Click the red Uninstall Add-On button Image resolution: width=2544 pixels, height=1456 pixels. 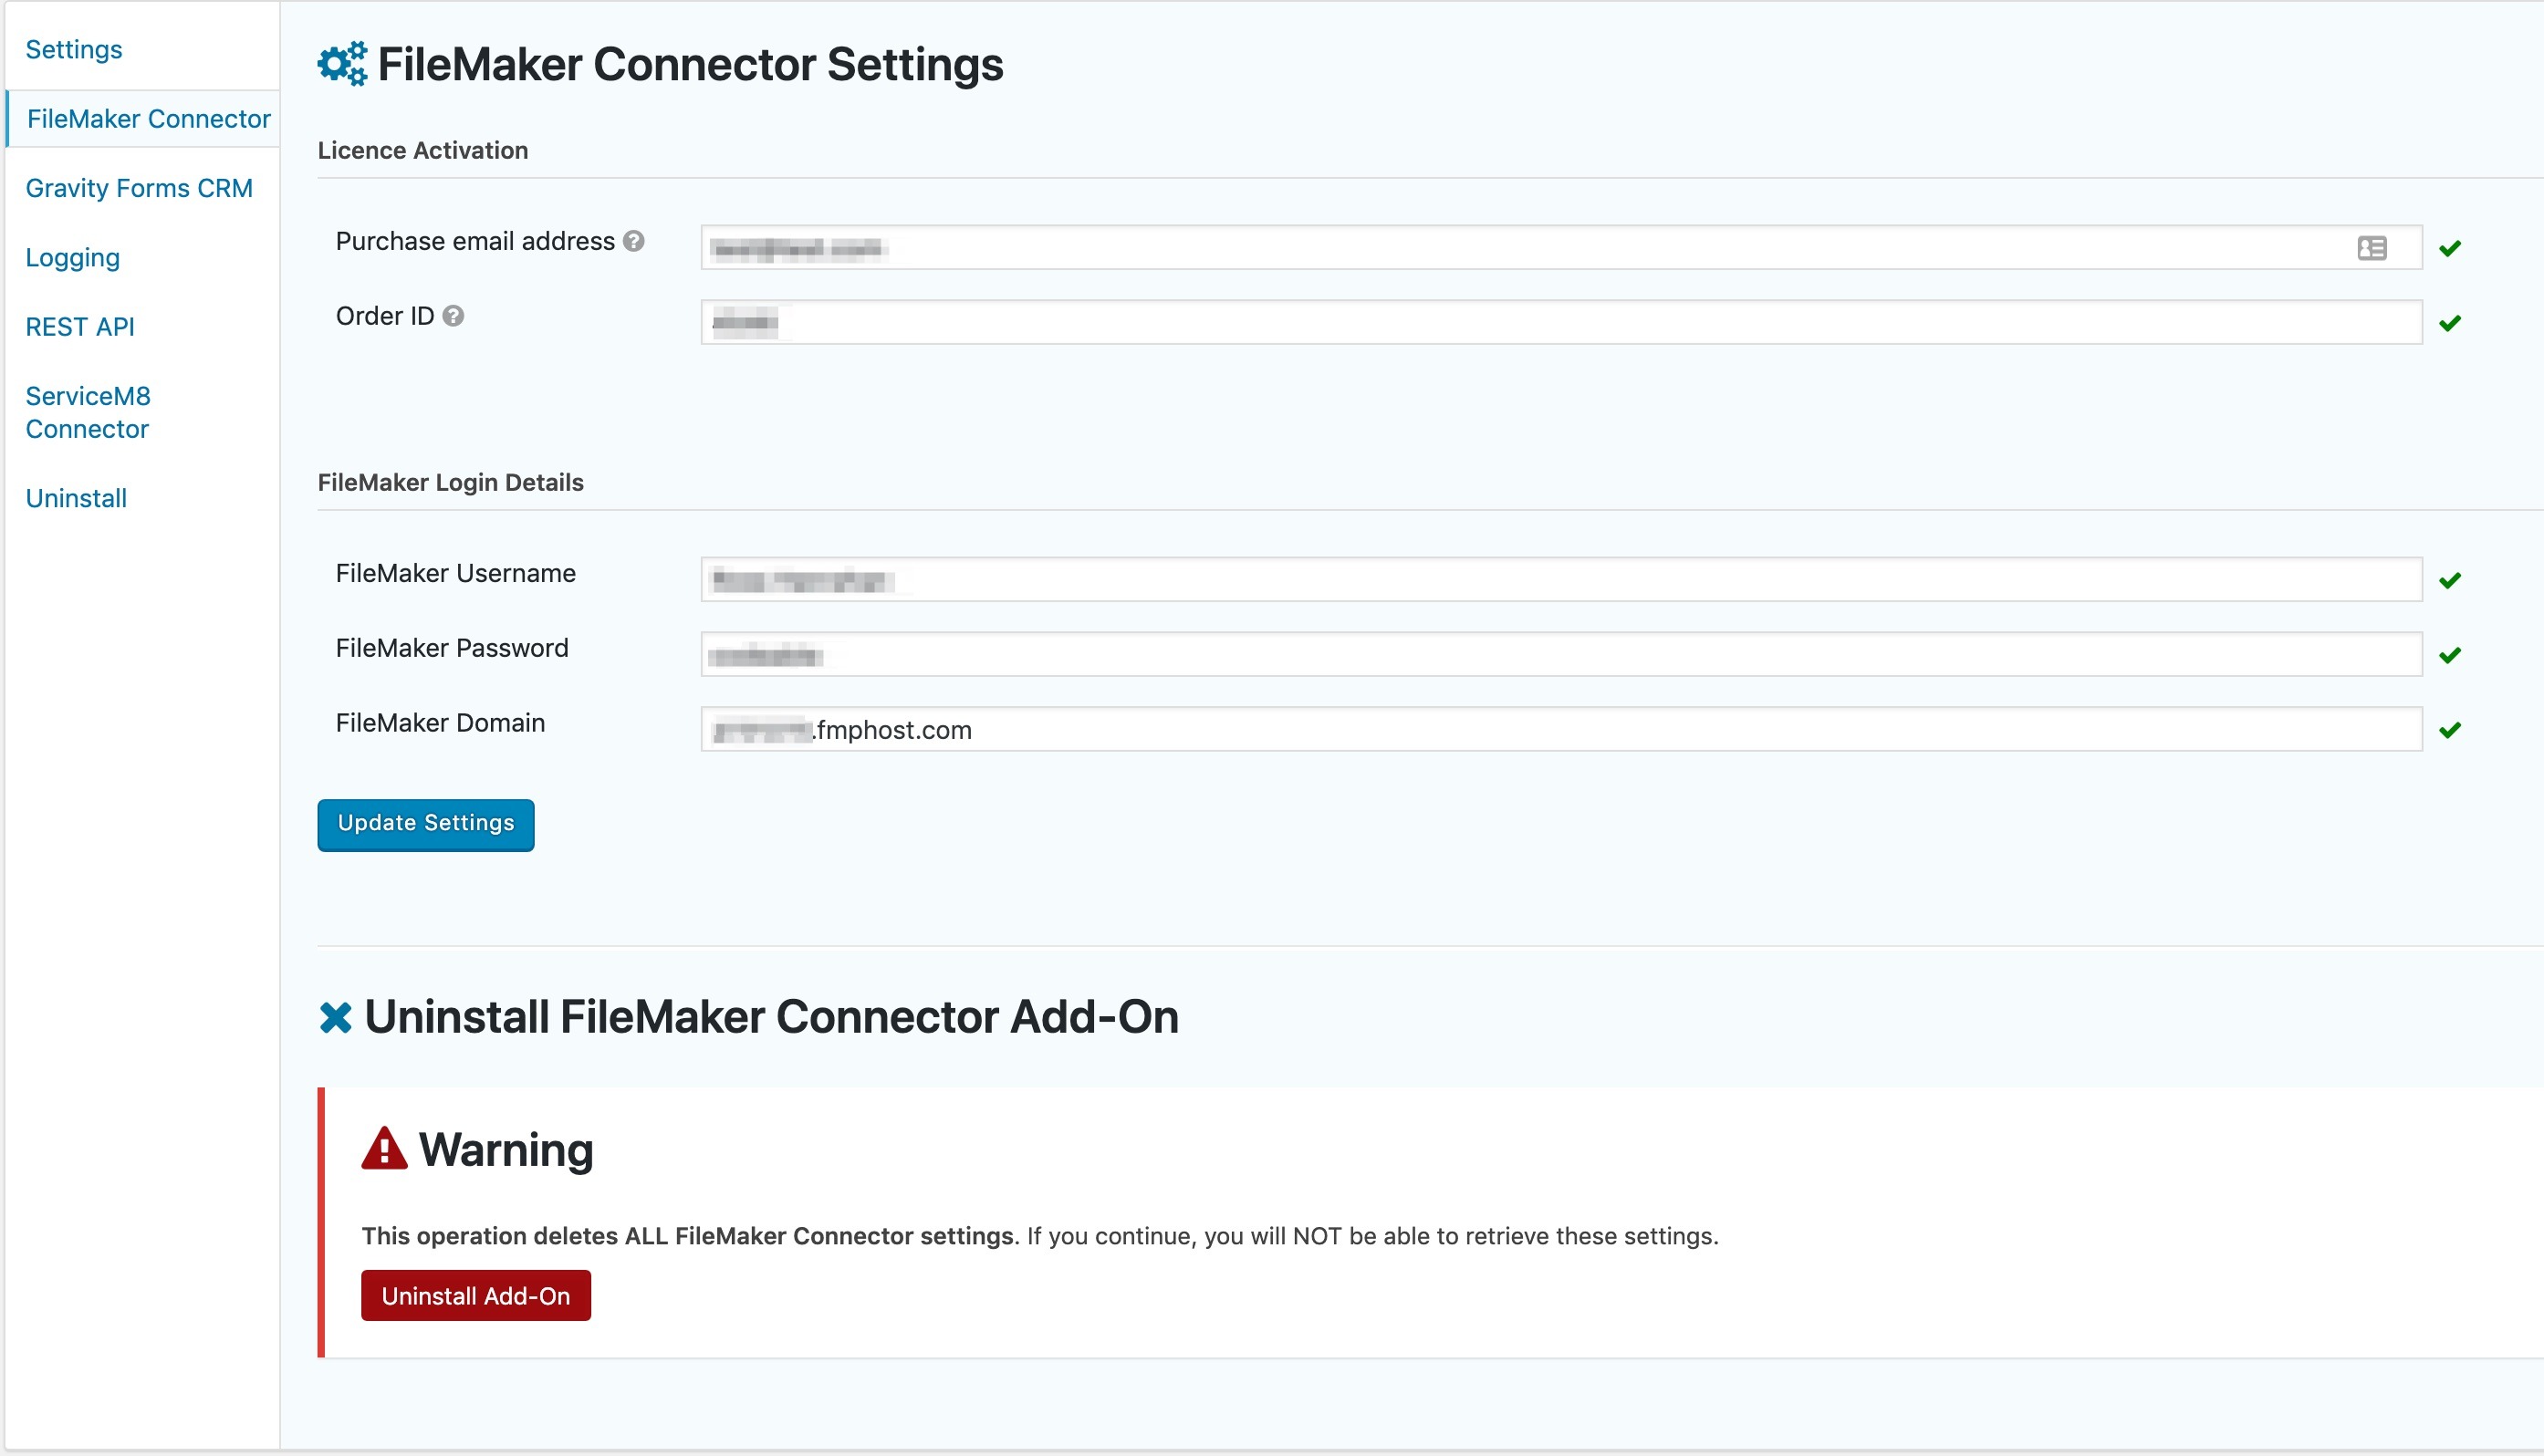476,1296
